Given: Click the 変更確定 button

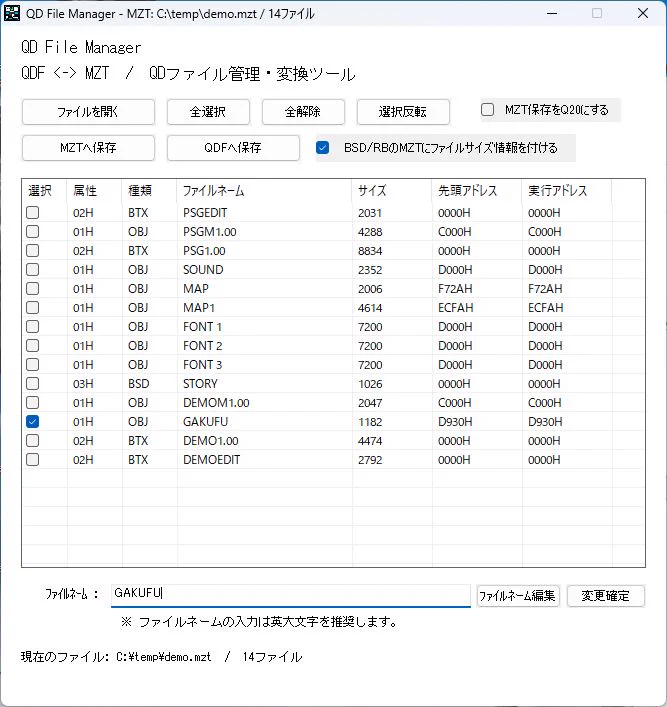Looking at the screenshot, I should (605, 596).
